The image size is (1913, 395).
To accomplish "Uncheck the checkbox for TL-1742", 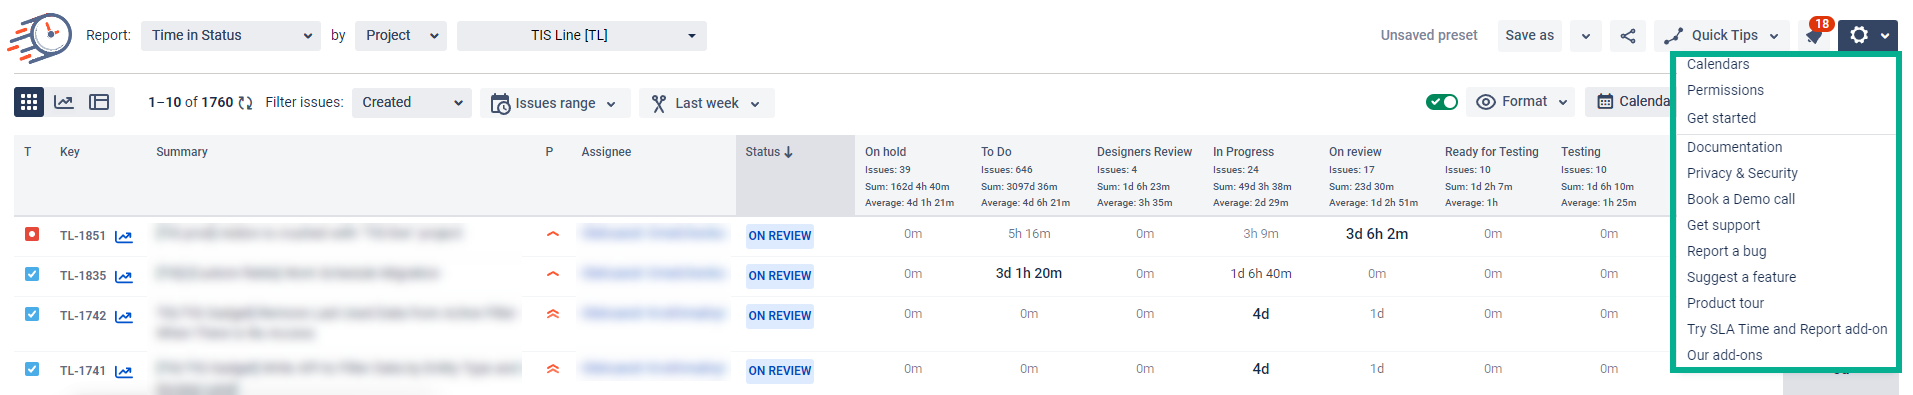I will pyautogui.click(x=32, y=314).
